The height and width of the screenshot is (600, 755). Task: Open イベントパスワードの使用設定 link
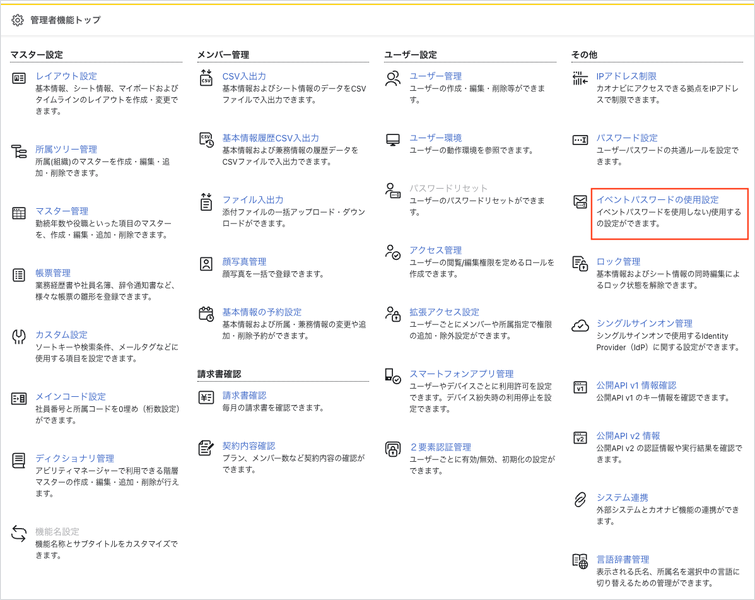[658, 200]
